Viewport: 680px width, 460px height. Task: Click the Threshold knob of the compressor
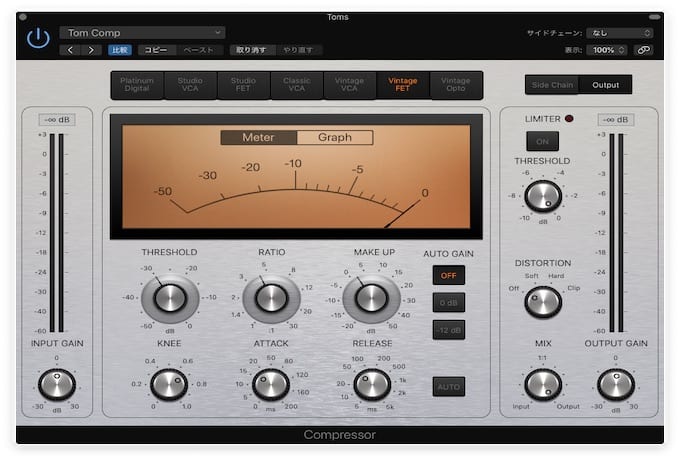(x=170, y=297)
